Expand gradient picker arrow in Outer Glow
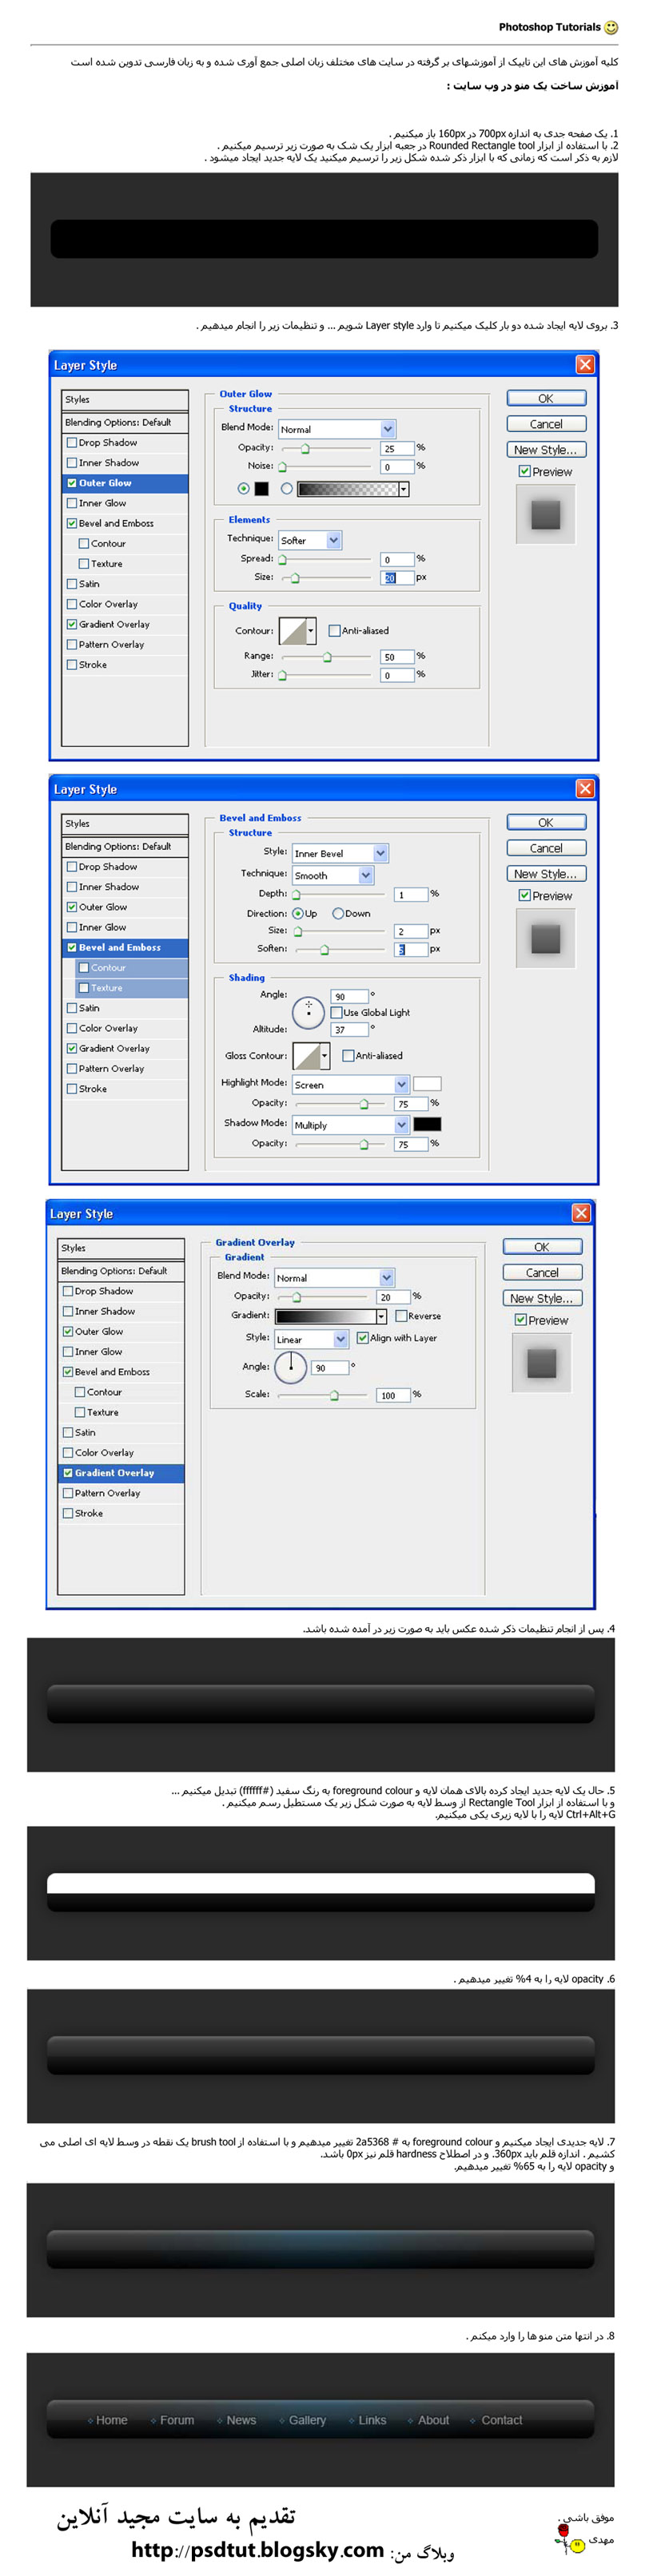 point(404,489)
